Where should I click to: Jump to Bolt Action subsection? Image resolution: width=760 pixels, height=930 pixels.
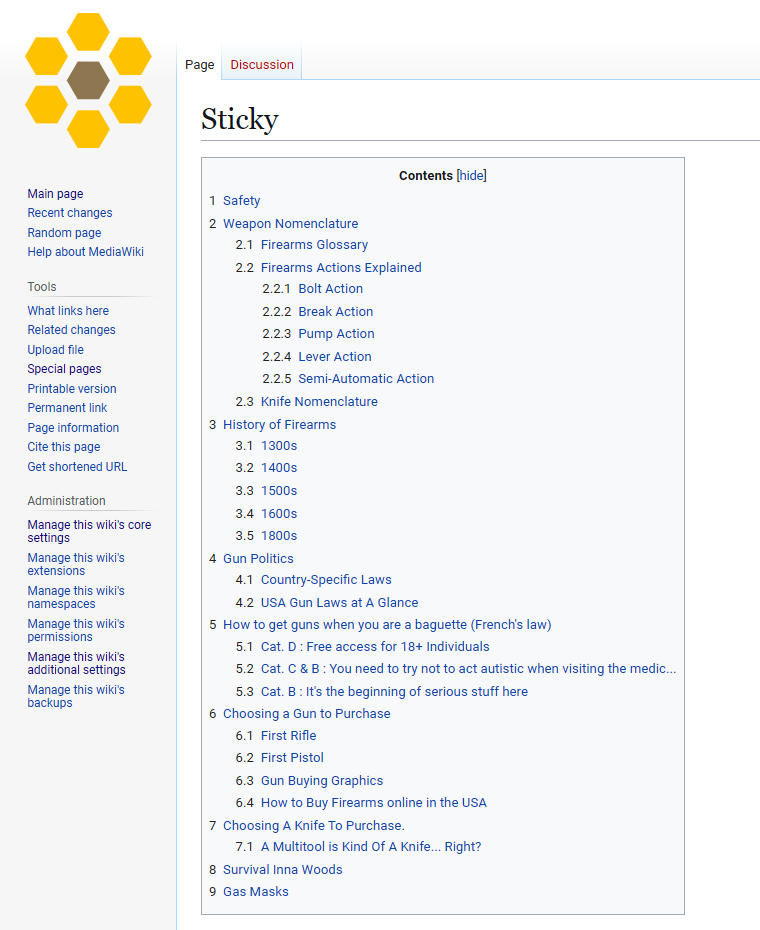pos(330,289)
